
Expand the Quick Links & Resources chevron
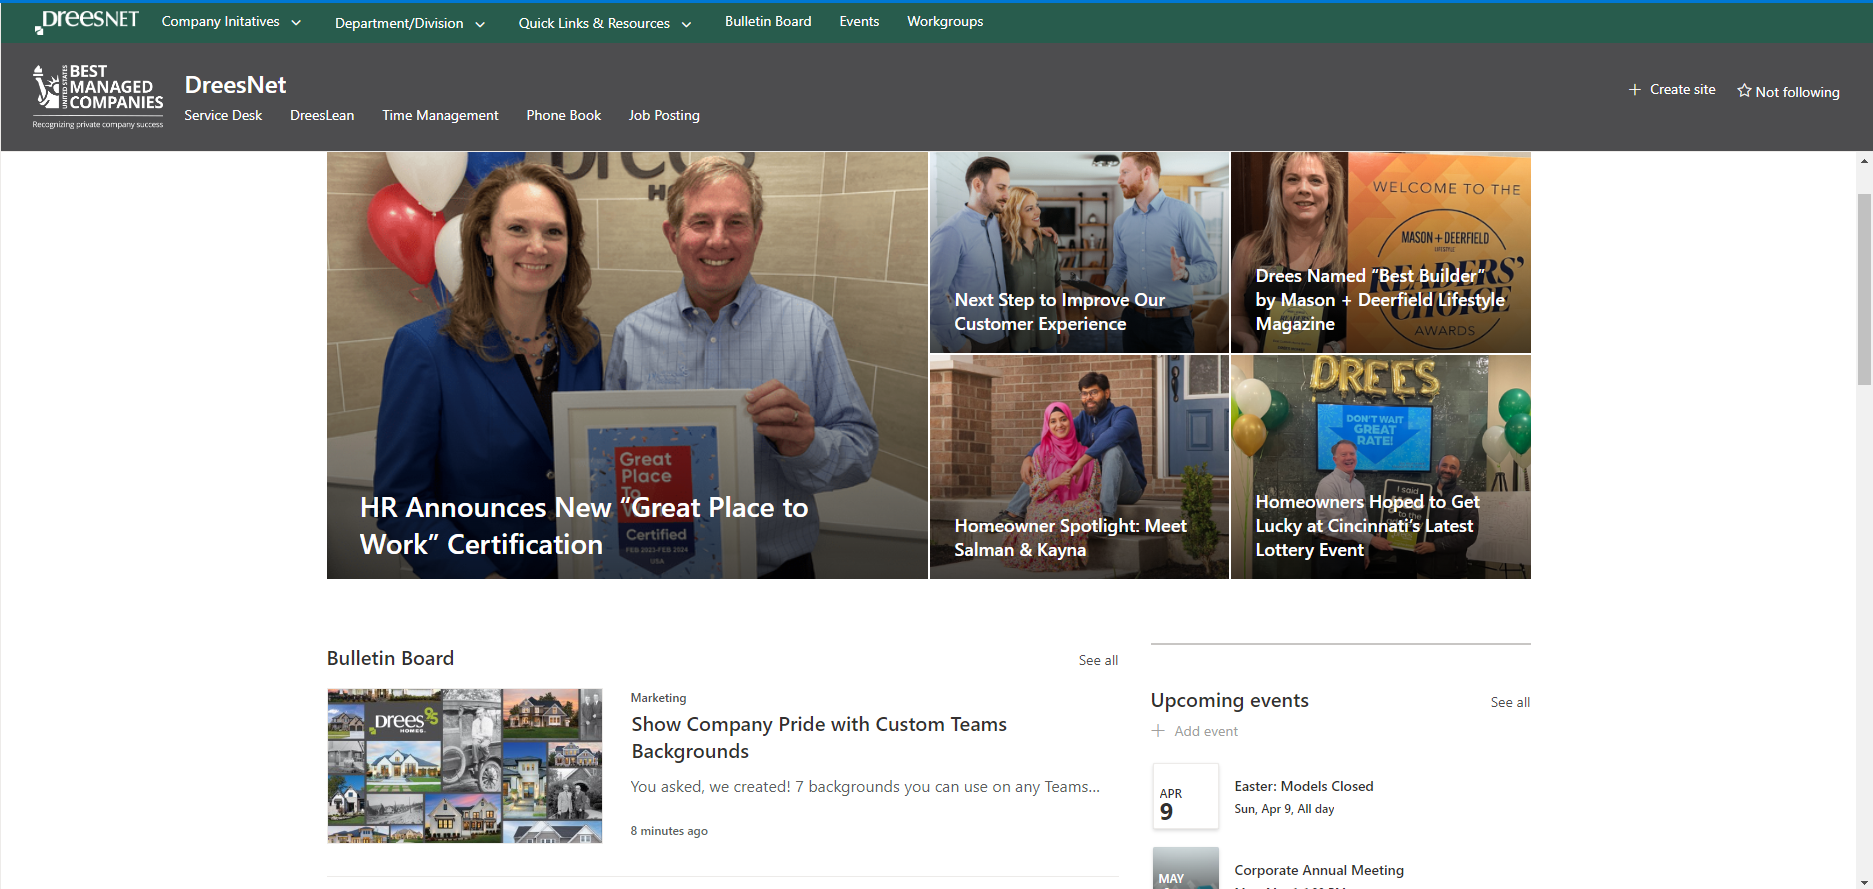[x=686, y=24]
